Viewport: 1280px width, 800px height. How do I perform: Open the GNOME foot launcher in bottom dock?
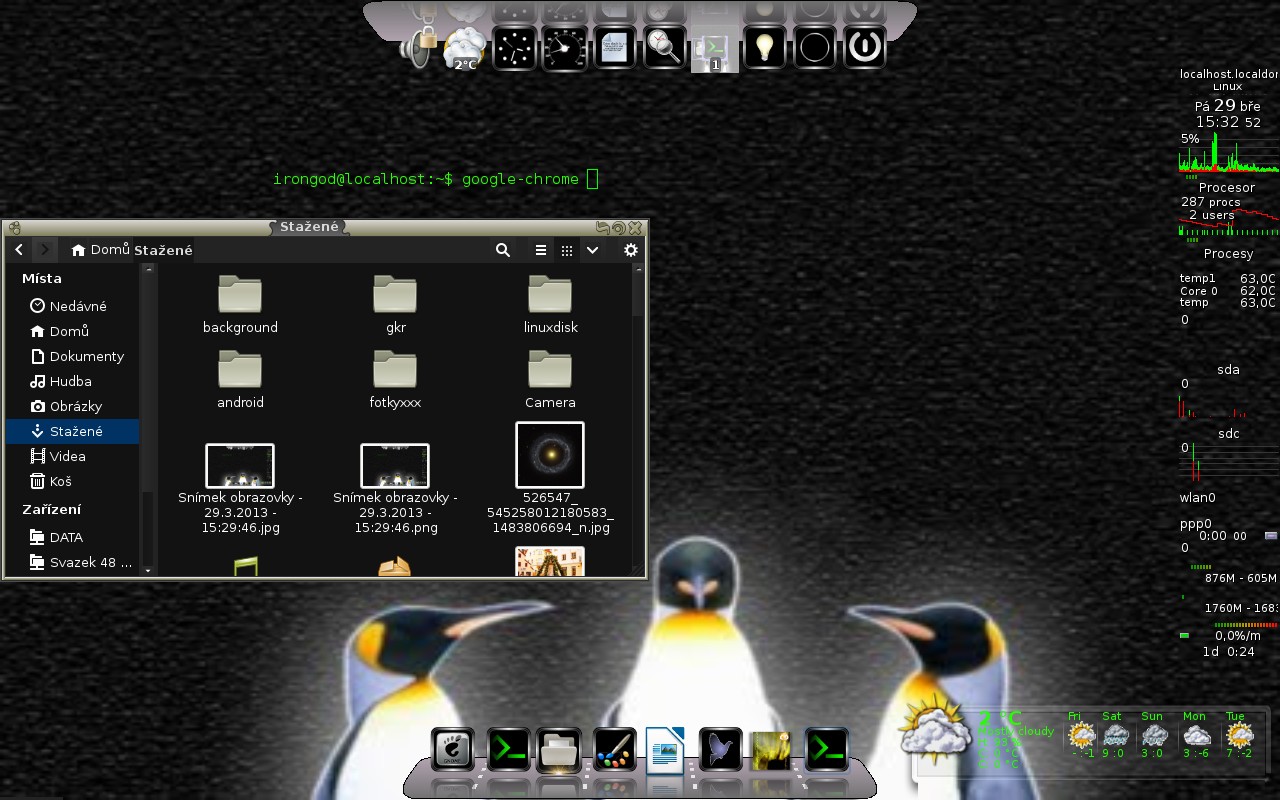[453, 750]
